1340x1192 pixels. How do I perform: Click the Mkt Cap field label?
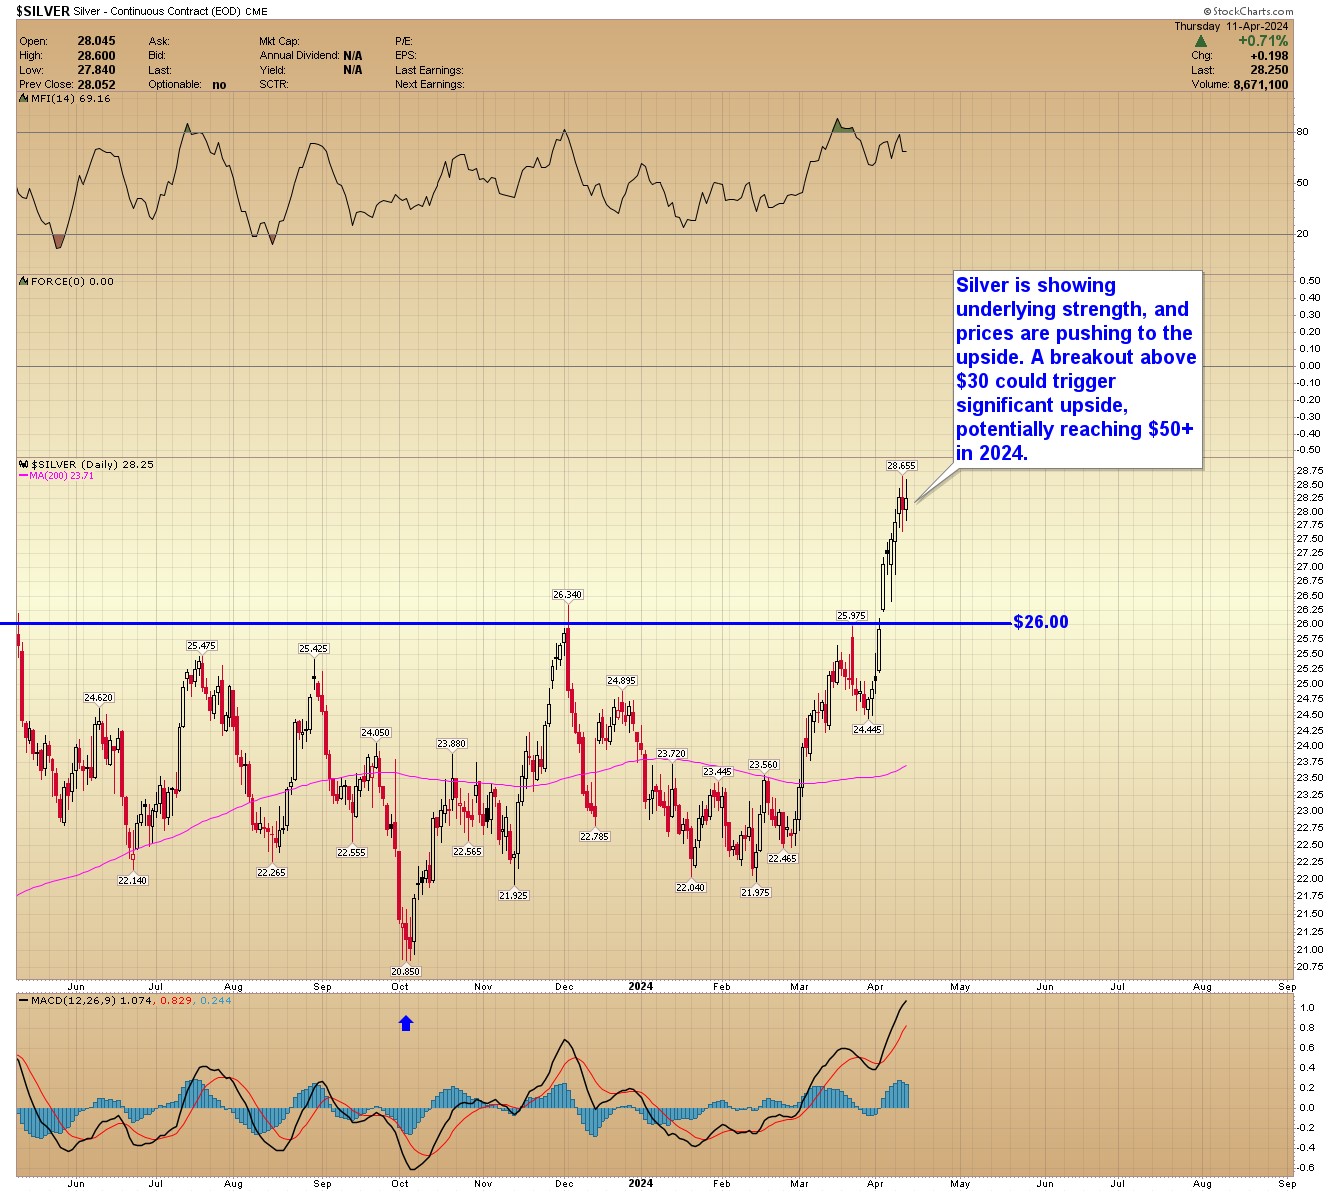coord(279,41)
